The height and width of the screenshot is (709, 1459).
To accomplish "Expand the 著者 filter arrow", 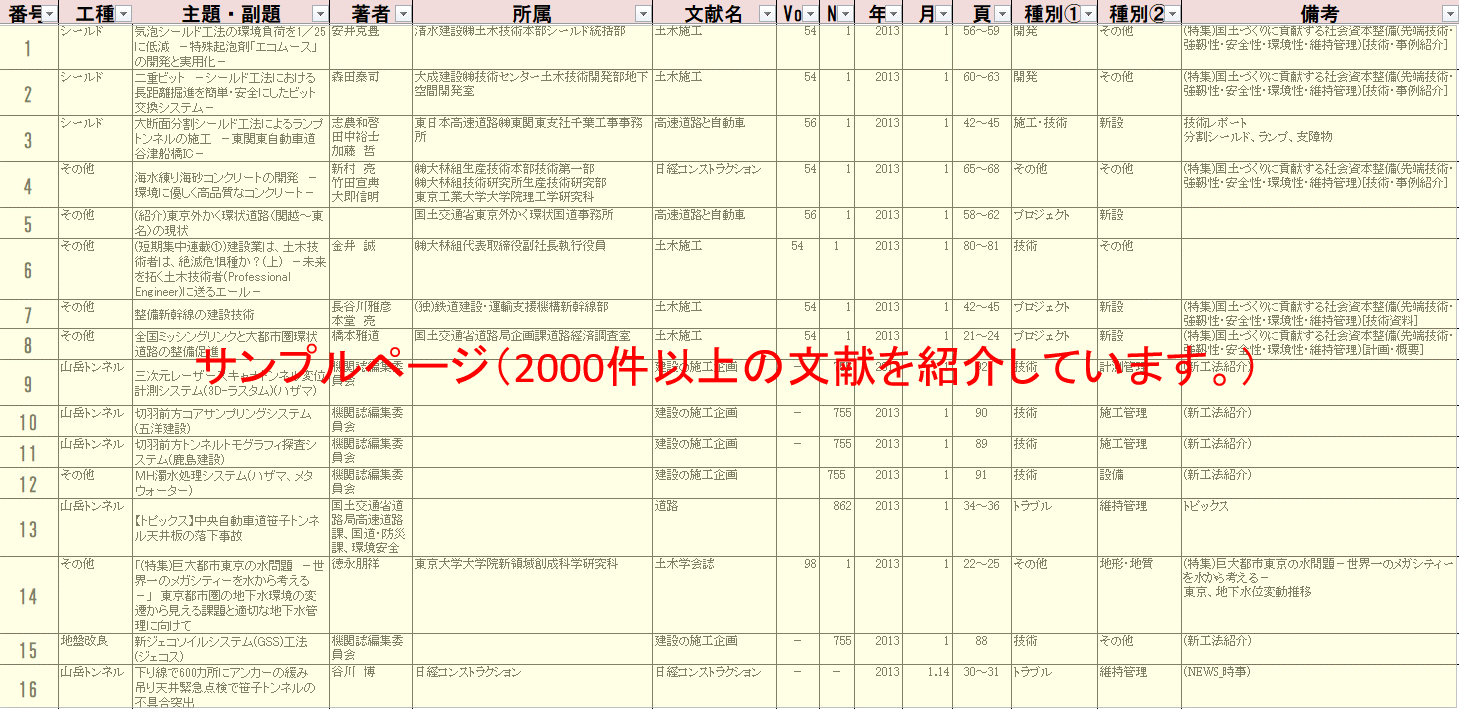I will point(402,13).
